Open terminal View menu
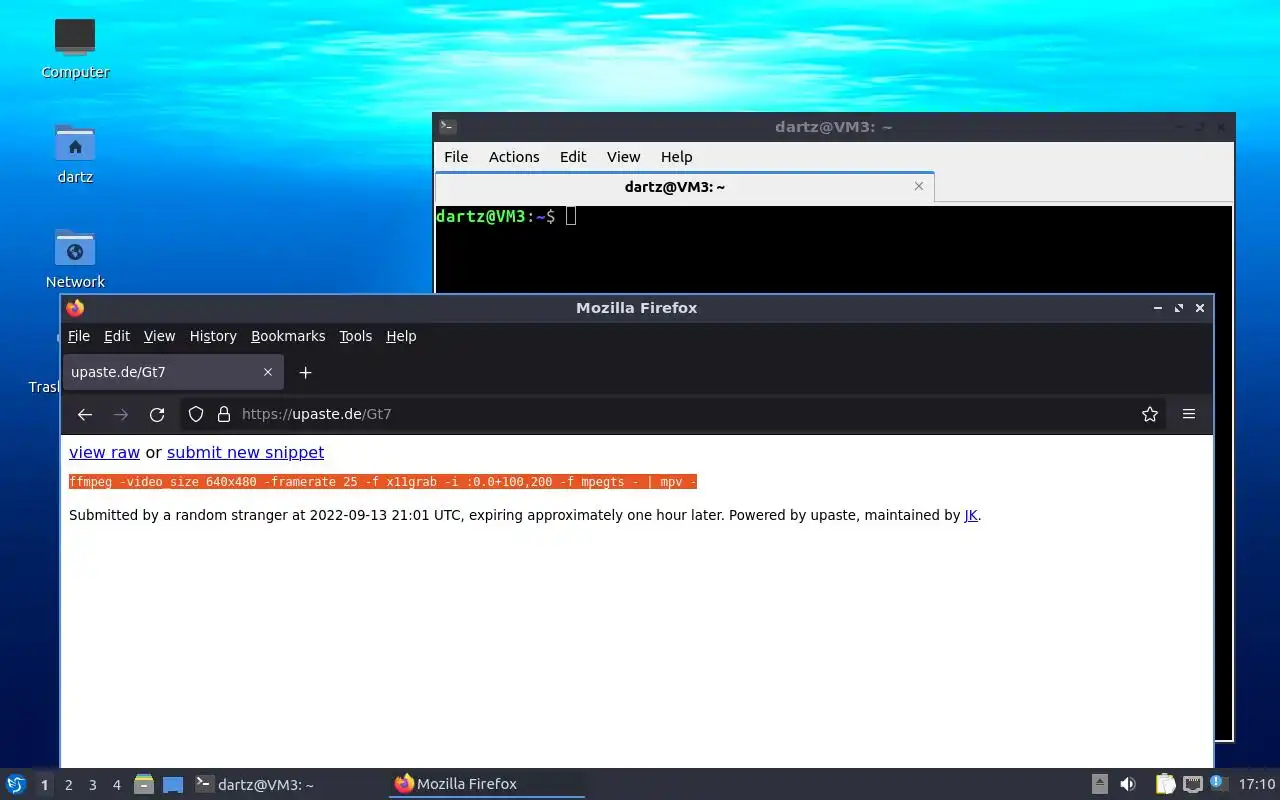This screenshot has width=1280, height=800. coord(623,157)
